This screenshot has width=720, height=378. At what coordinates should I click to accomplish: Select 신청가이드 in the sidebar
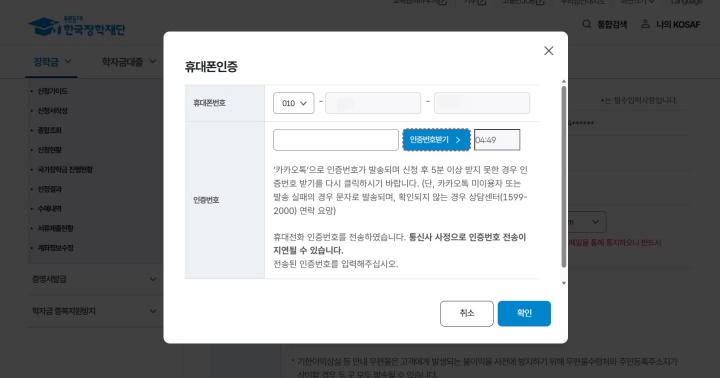52,91
